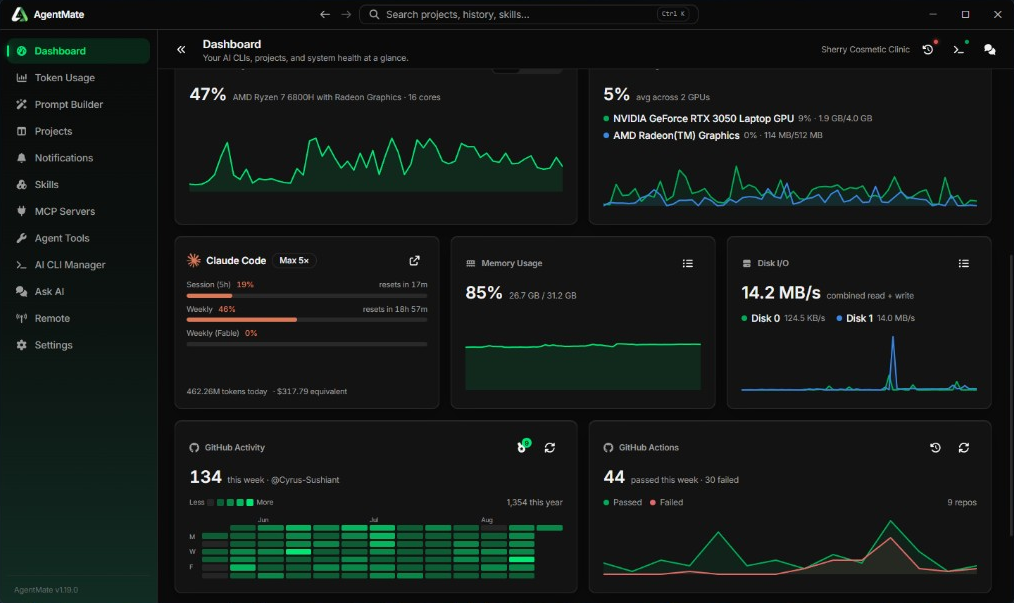Toggle Disk 0 legend entry
The width and height of the screenshot is (1014, 603).
tap(783, 318)
